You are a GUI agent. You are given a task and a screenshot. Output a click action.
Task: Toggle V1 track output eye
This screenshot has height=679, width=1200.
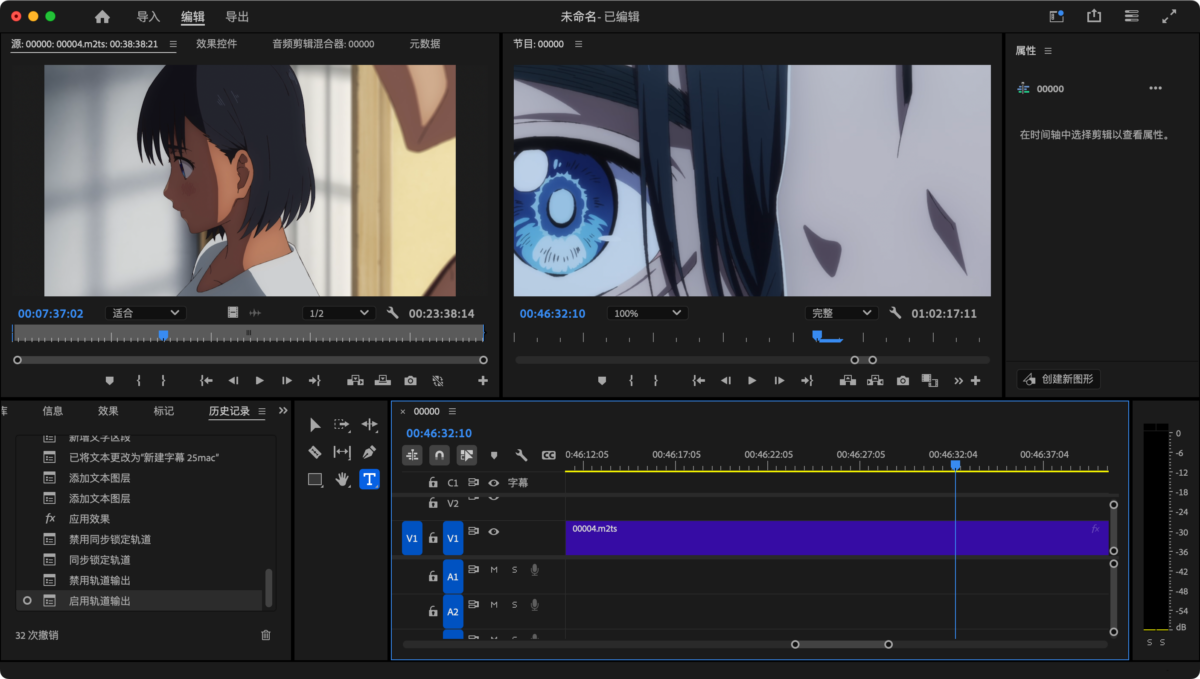point(493,532)
